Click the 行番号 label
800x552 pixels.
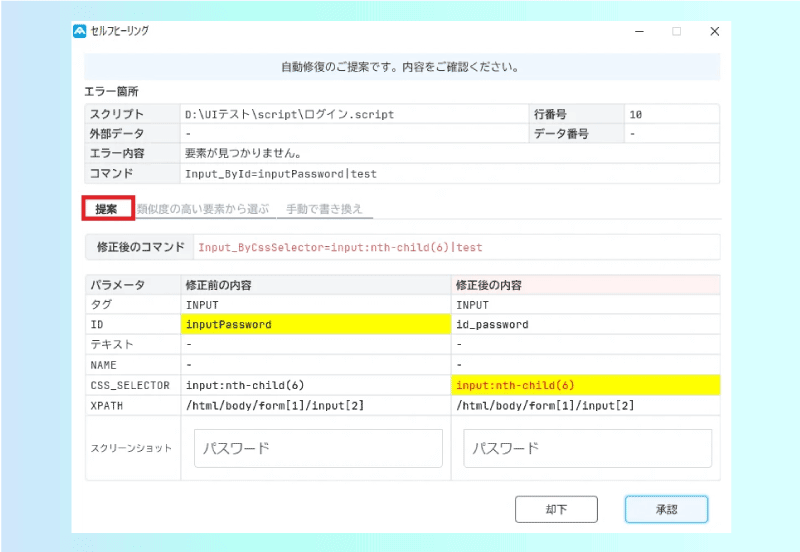coord(550,114)
